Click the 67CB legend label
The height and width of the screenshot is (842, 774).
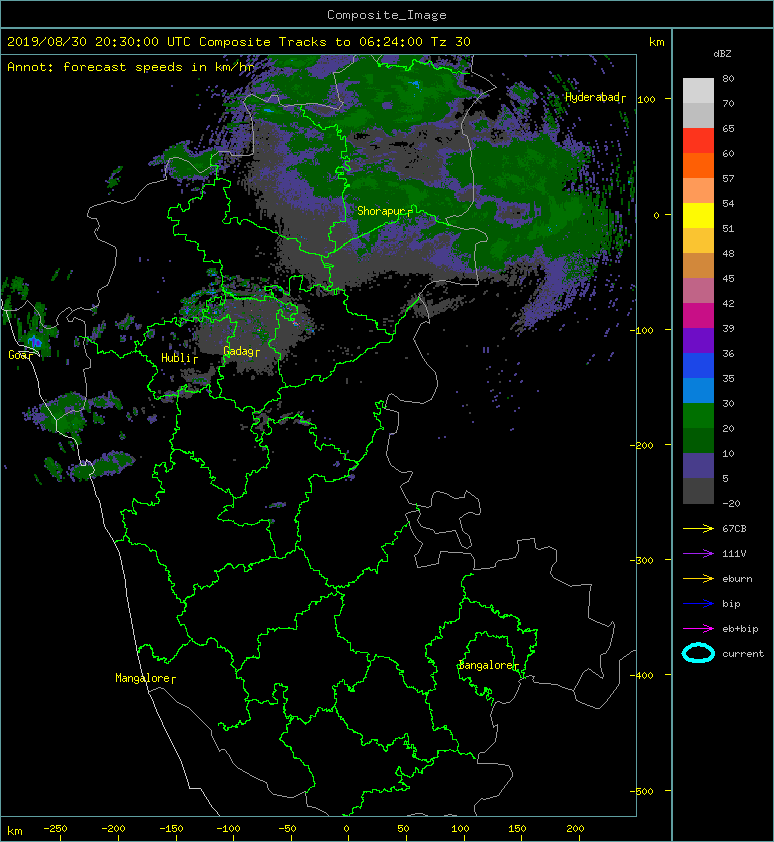(734, 528)
